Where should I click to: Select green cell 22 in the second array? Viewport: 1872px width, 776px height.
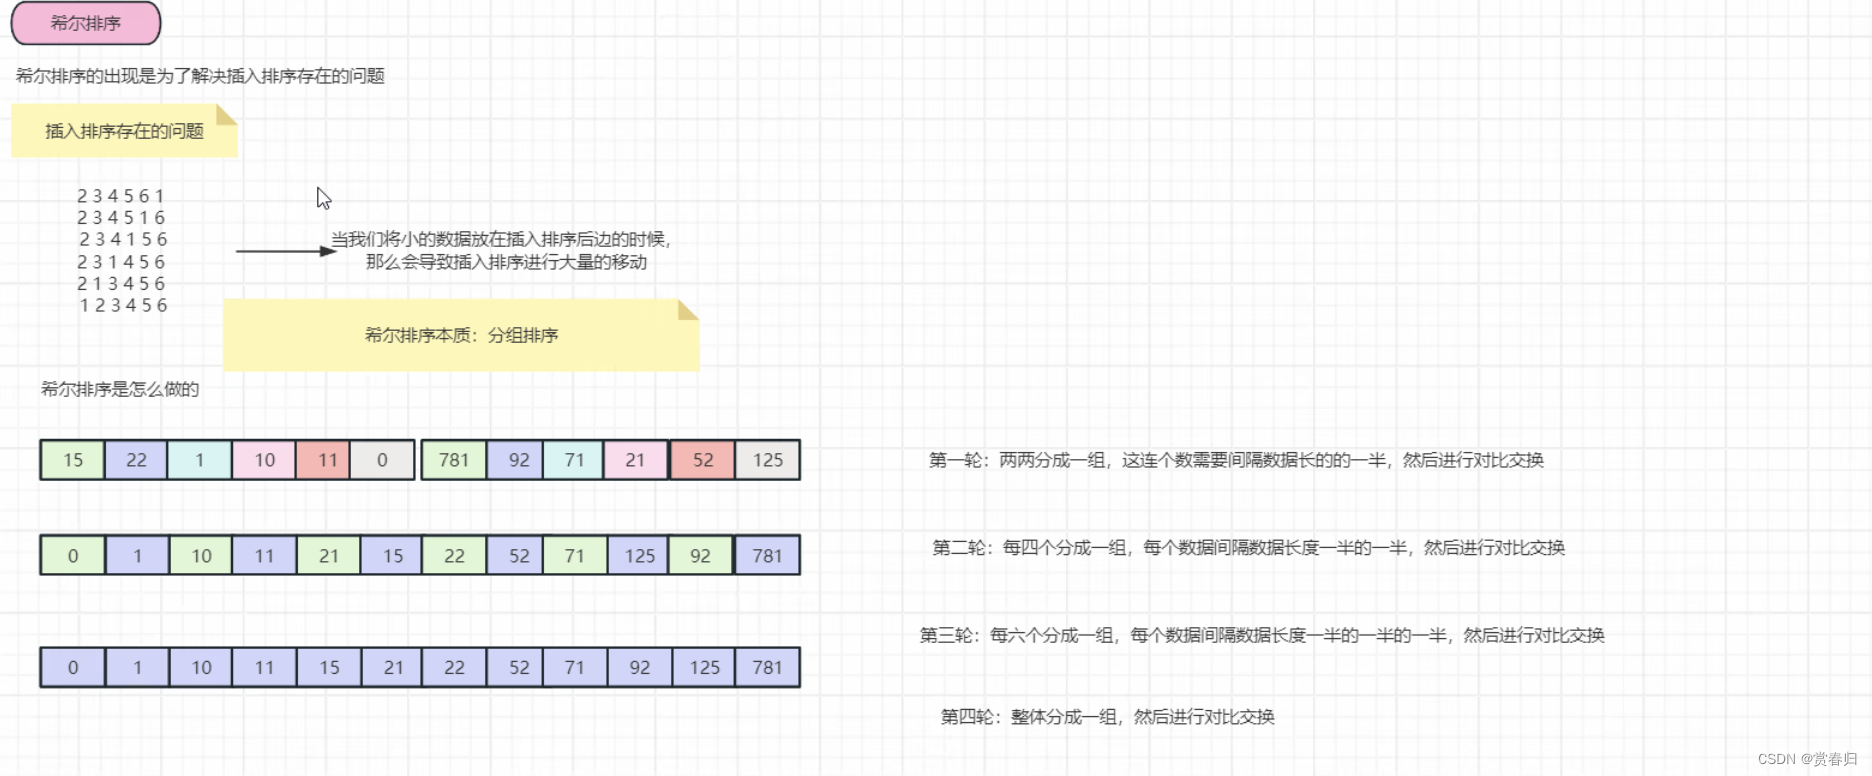[455, 556]
